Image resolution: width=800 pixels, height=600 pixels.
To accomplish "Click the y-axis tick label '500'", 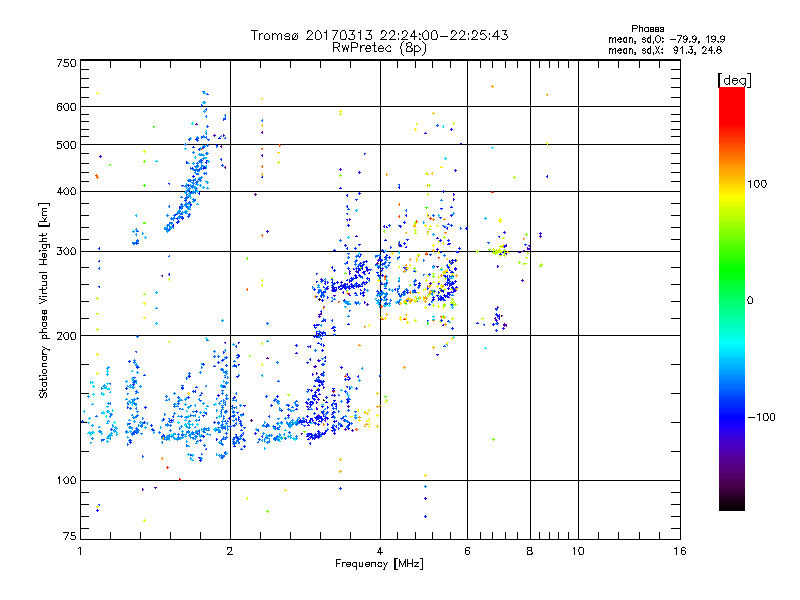I will pos(67,145).
